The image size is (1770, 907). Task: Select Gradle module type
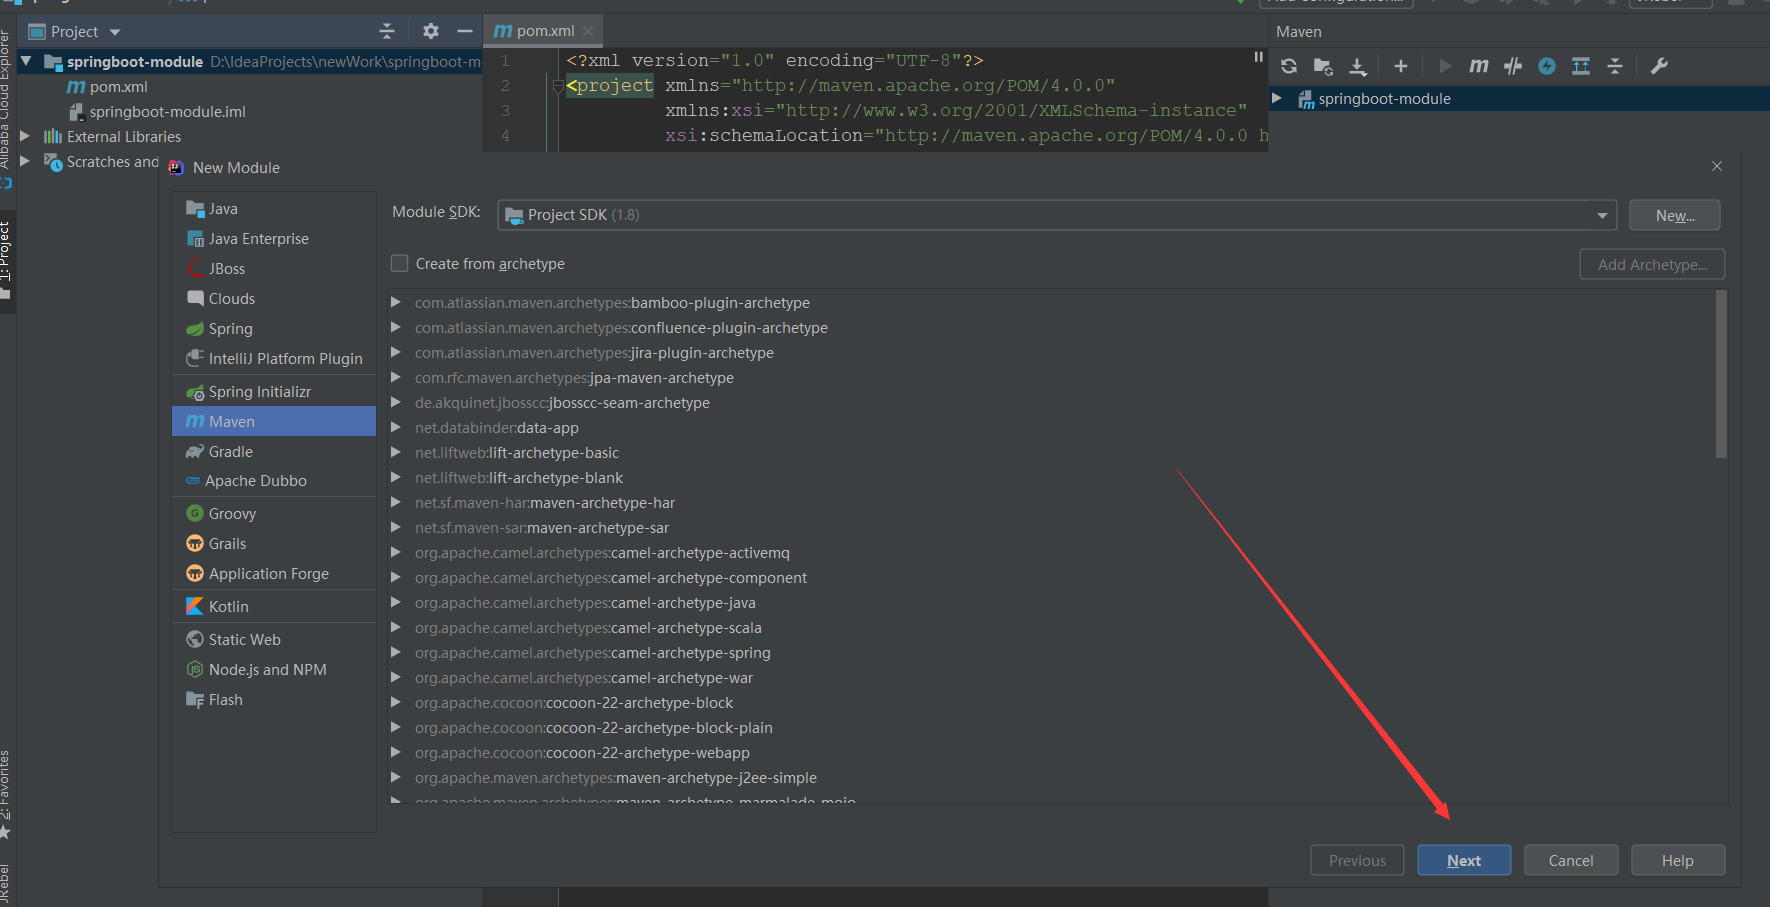coord(274,451)
